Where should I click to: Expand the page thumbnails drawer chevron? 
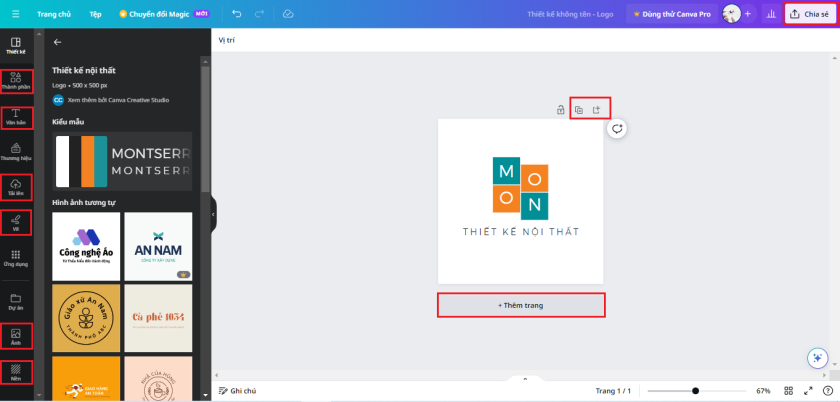pos(524,379)
